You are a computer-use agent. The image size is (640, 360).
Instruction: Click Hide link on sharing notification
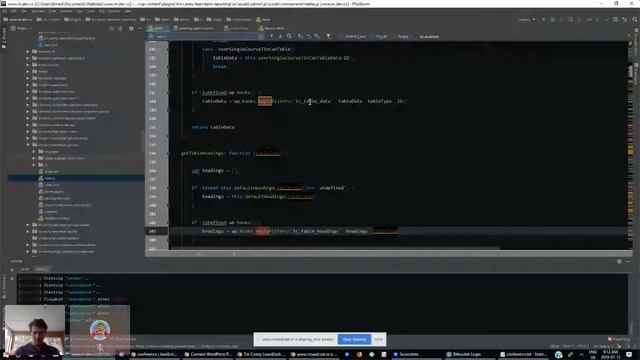[378, 339]
